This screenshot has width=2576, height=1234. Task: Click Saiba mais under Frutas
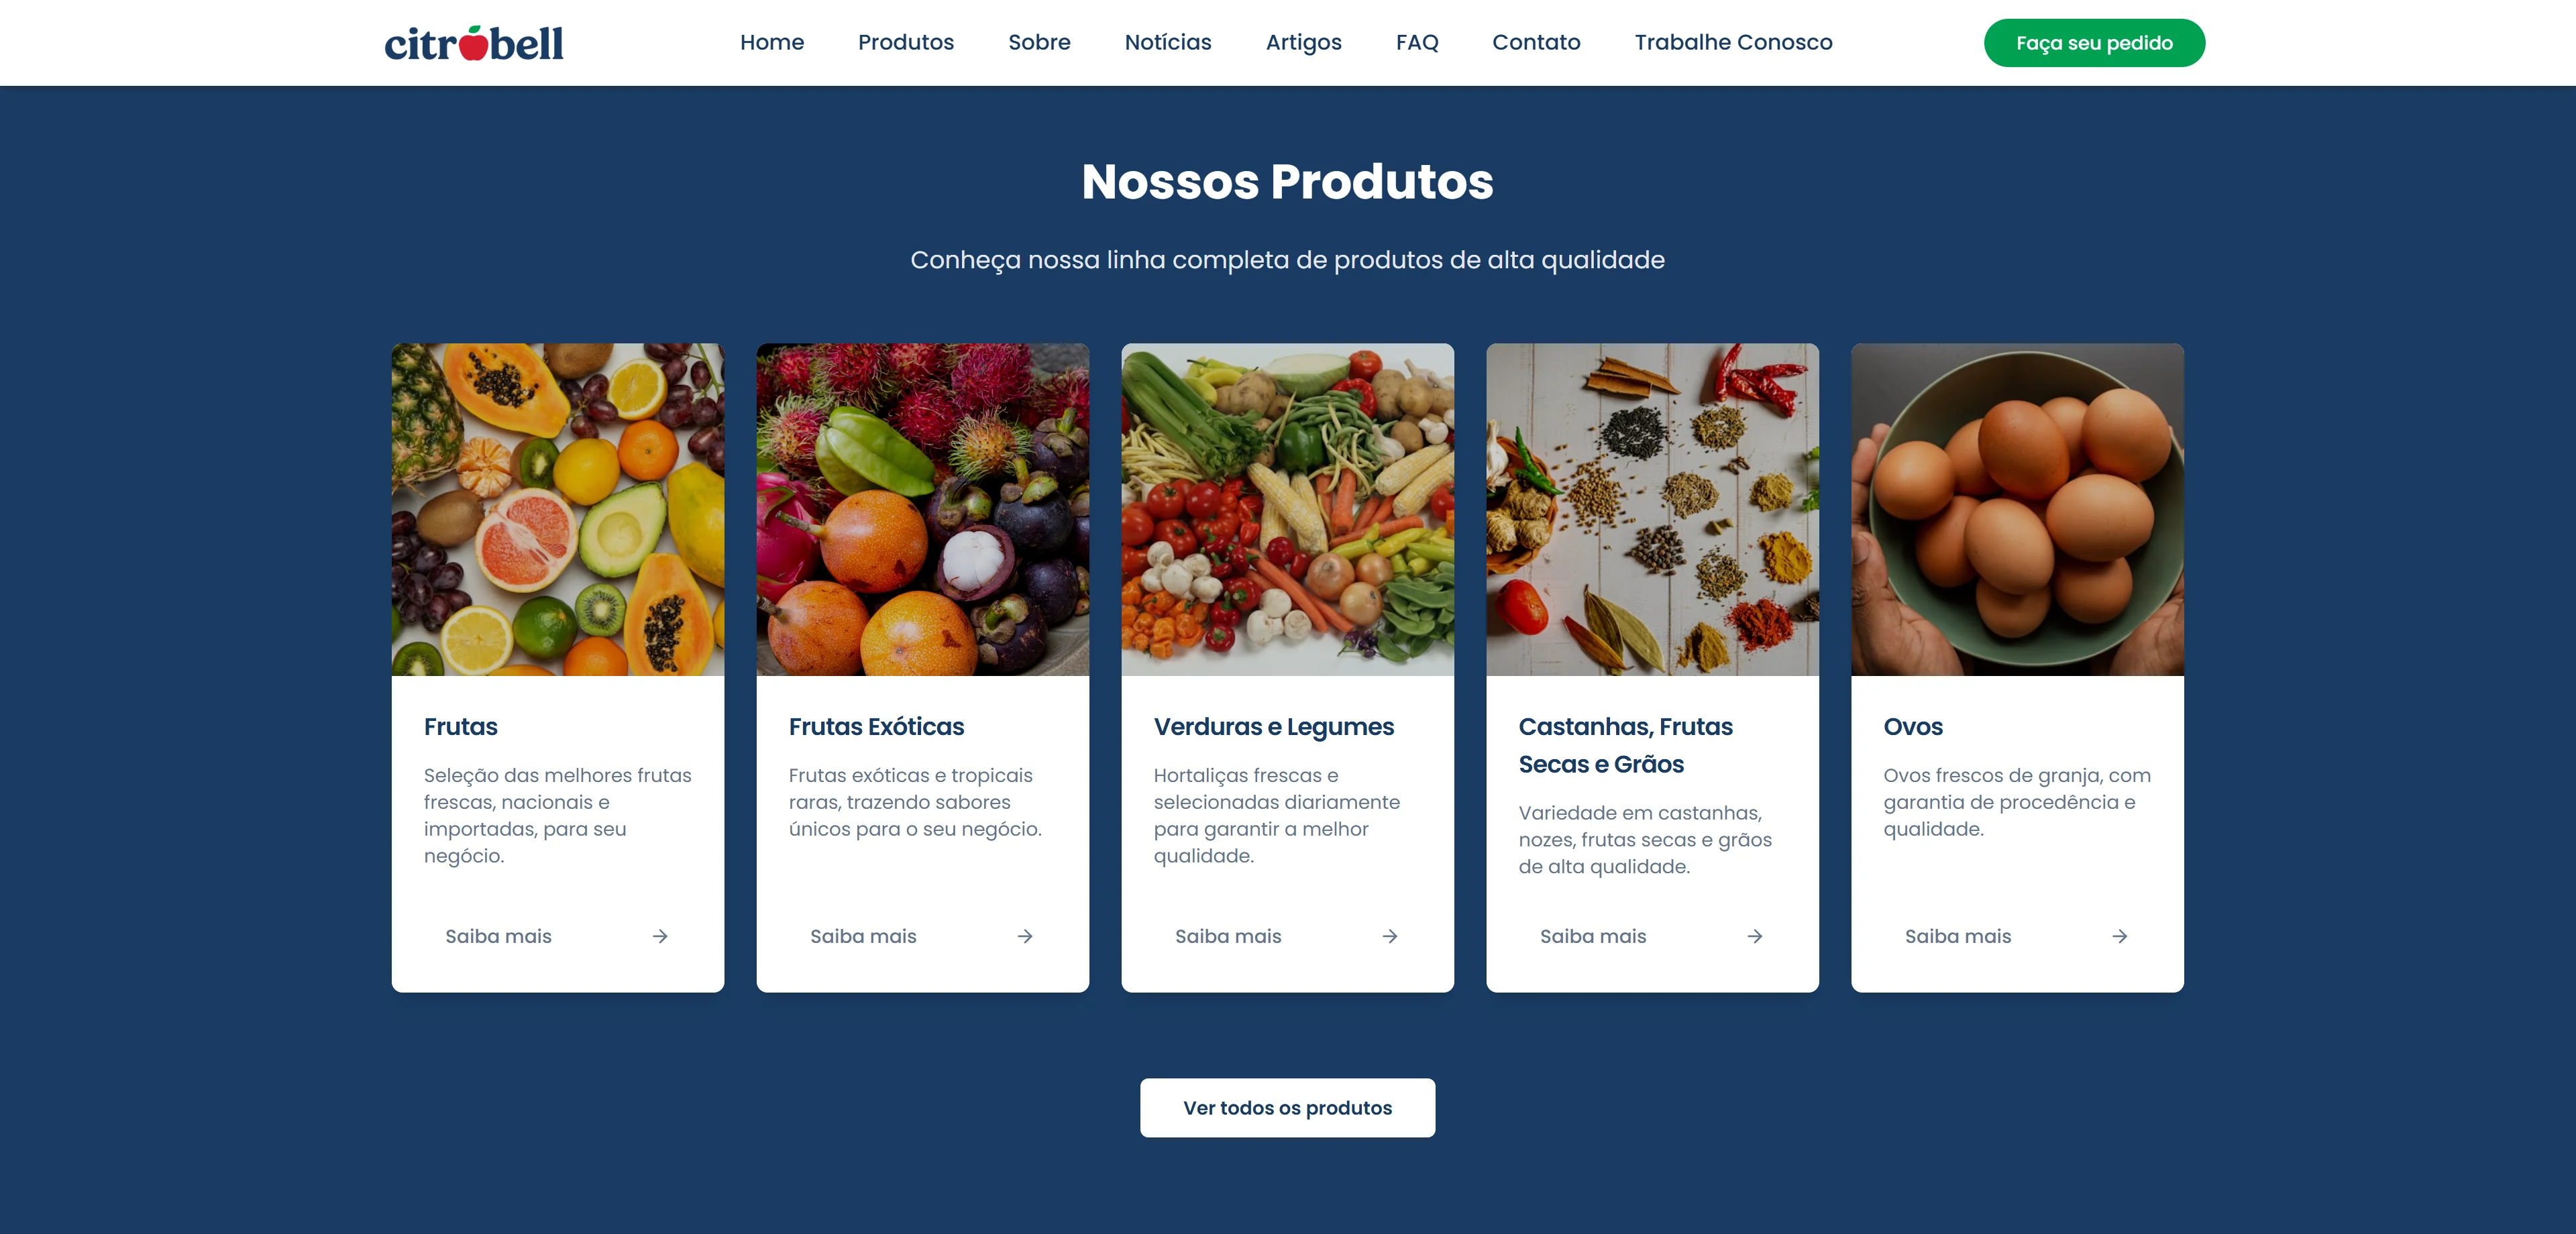click(x=498, y=936)
